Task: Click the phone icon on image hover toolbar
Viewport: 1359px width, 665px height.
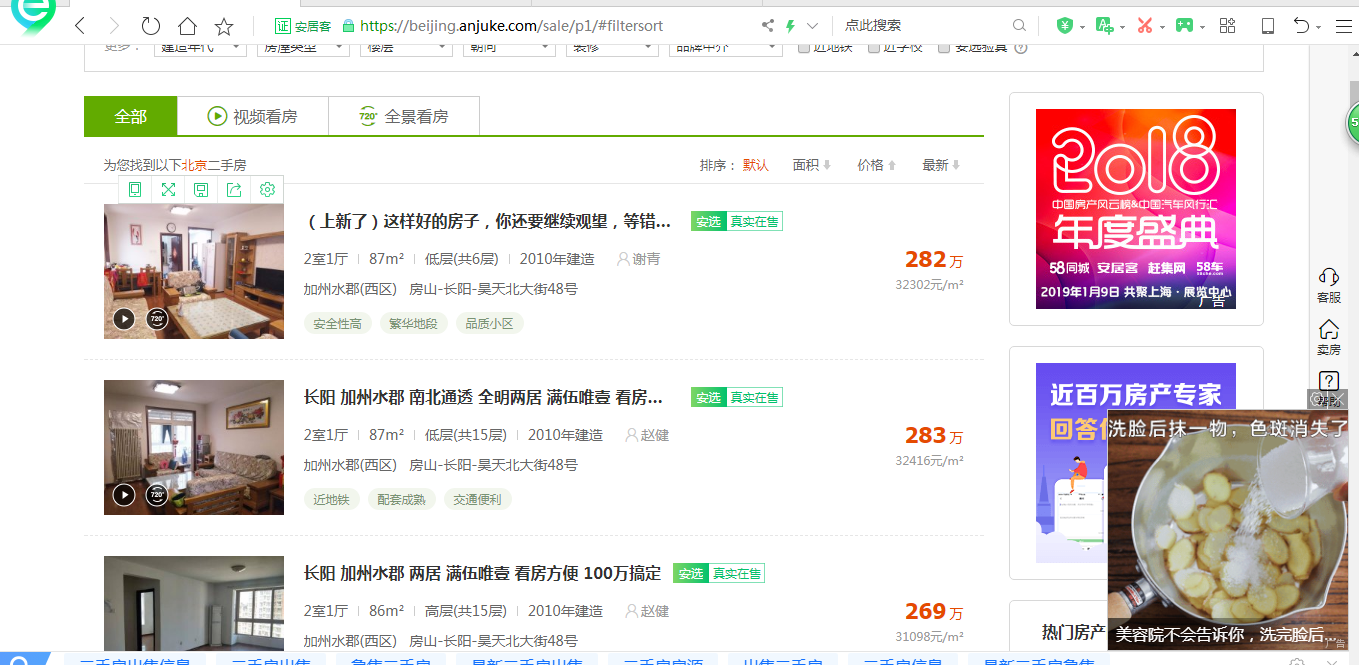Action: [x=135, y=190]
